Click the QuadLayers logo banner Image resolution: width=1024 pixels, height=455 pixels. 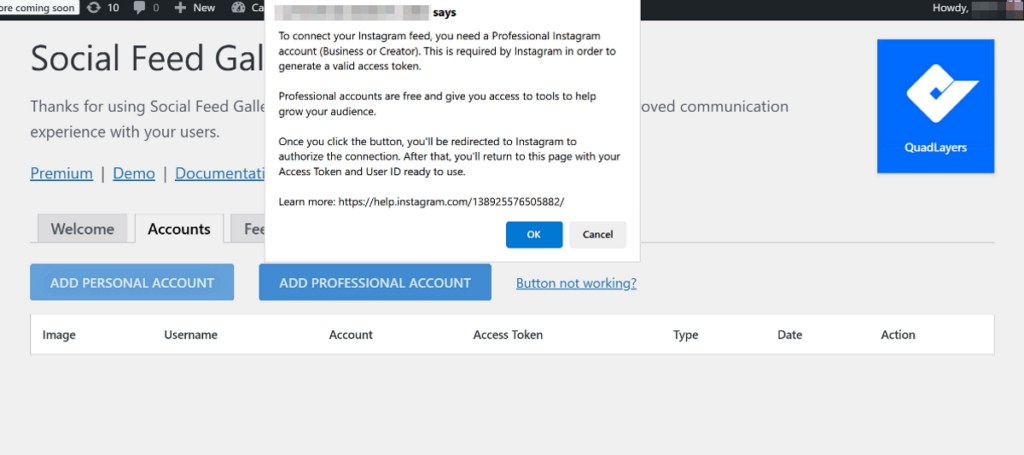[x=935, y=106]
